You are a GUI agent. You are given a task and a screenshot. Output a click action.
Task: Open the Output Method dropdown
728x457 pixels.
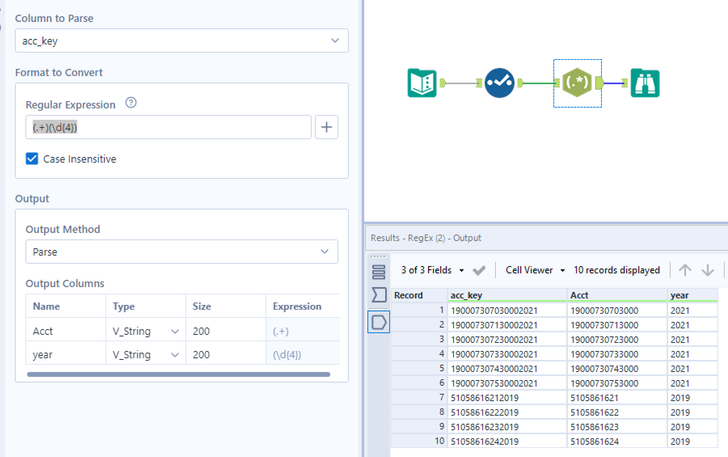click(x=182, y=252)
